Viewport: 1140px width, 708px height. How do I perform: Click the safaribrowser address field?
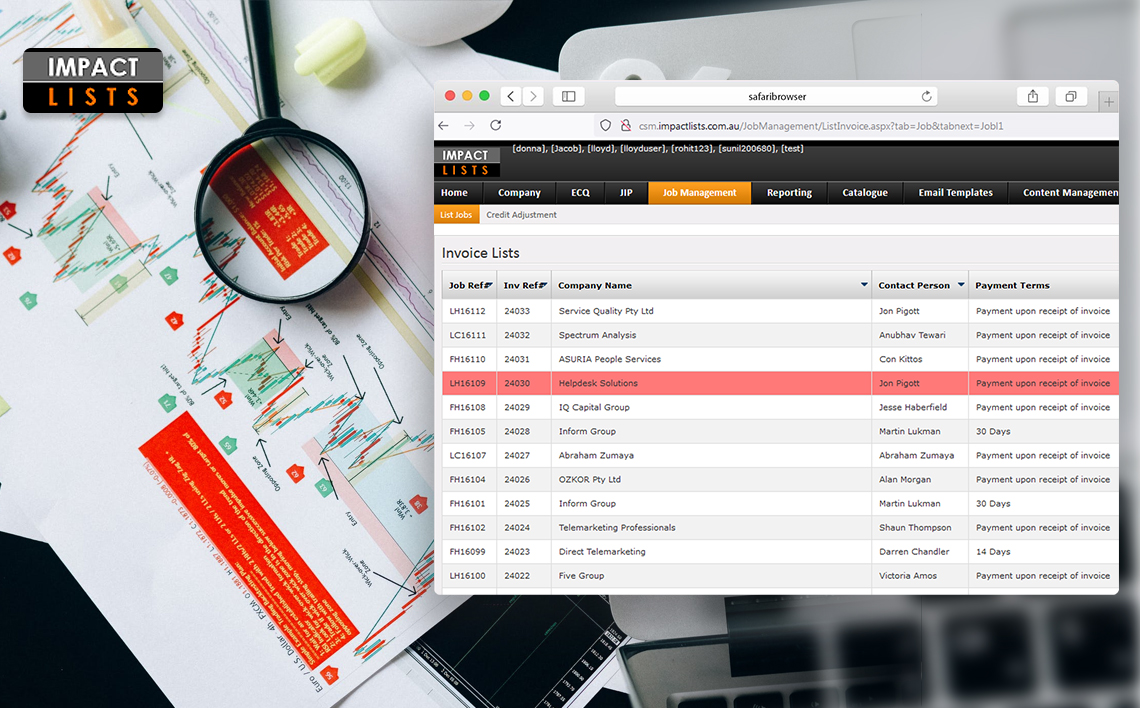tap(776, 96)
